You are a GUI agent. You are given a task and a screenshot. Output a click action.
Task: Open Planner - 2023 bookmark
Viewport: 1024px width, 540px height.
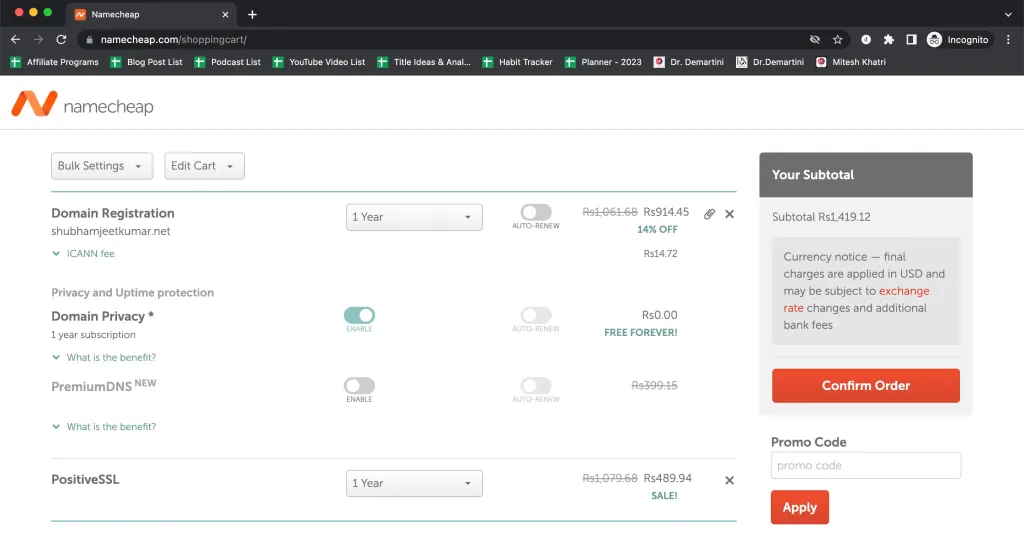603,62
